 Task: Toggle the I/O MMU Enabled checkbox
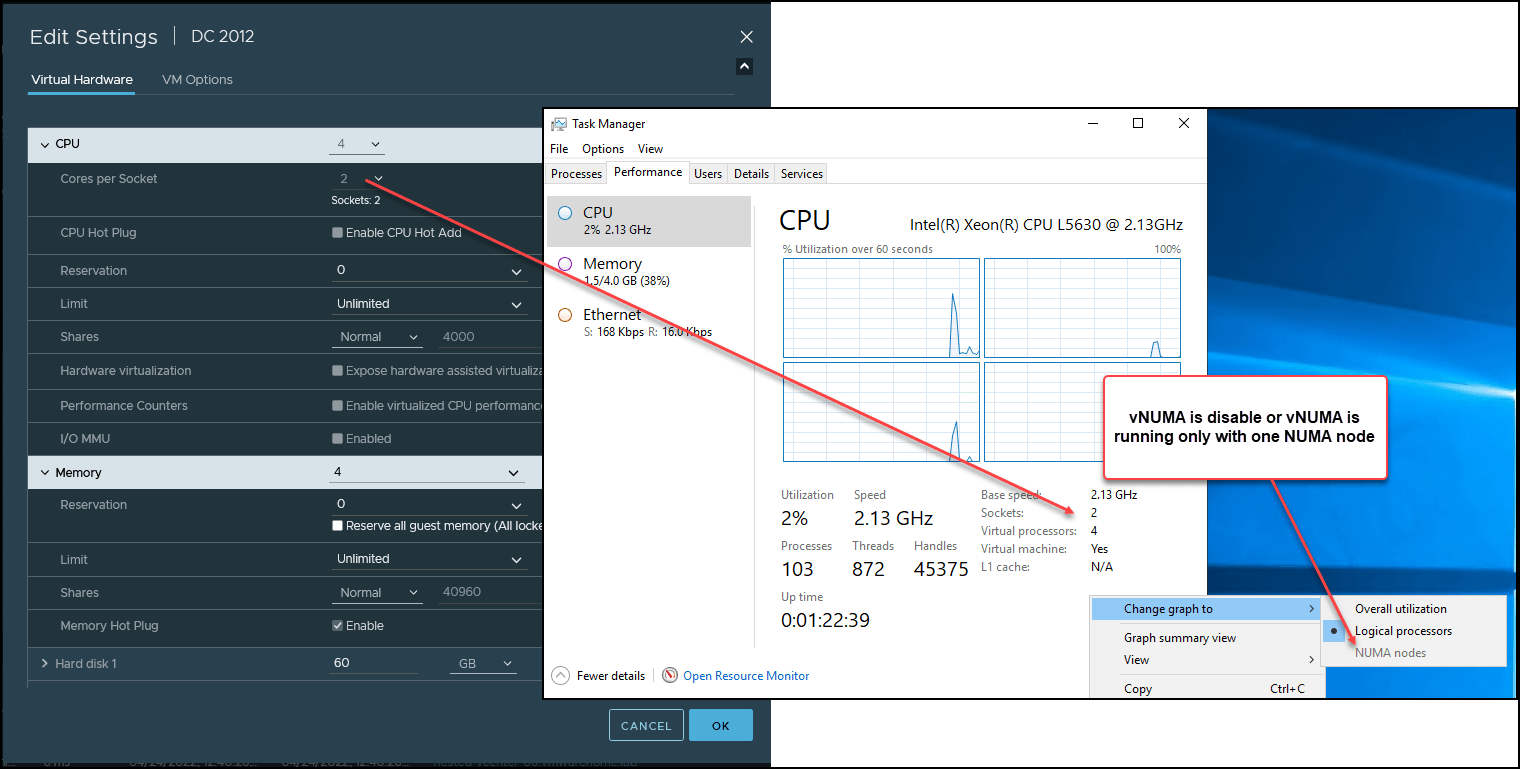coord(337,439)
